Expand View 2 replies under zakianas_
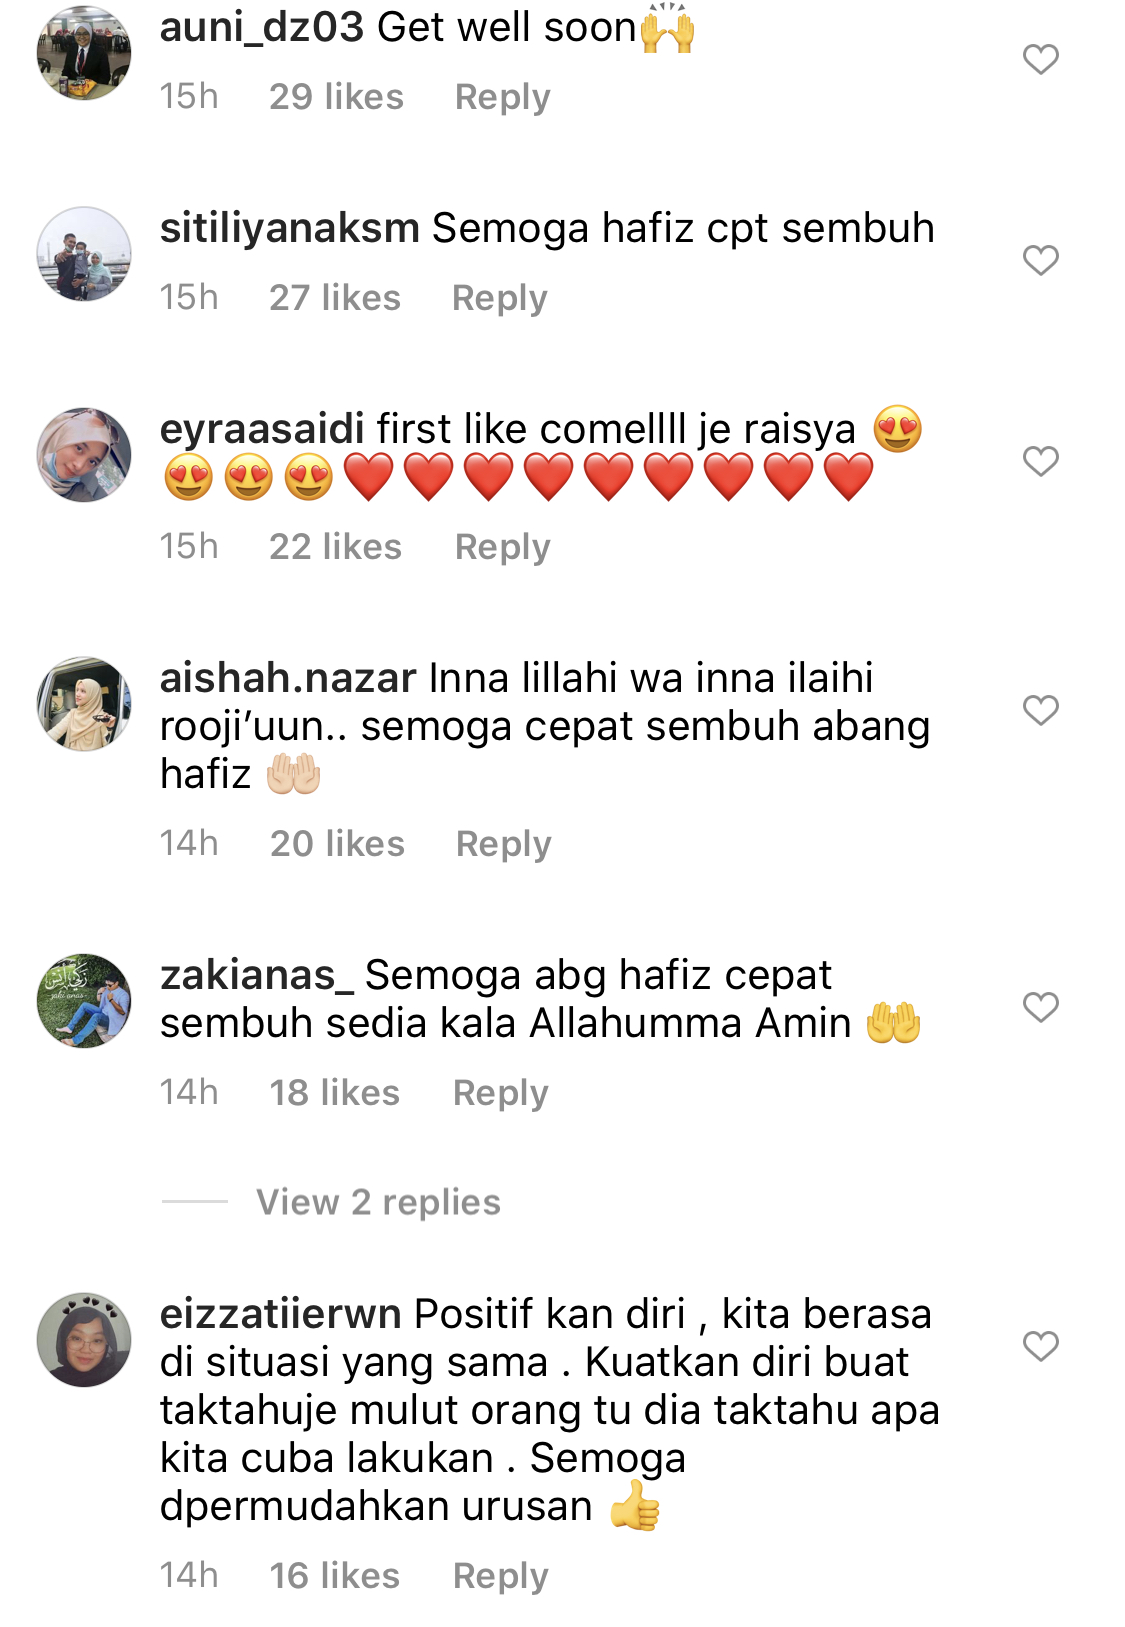The height and width of the screenshot is (1627, 1125). point(378,1202)
